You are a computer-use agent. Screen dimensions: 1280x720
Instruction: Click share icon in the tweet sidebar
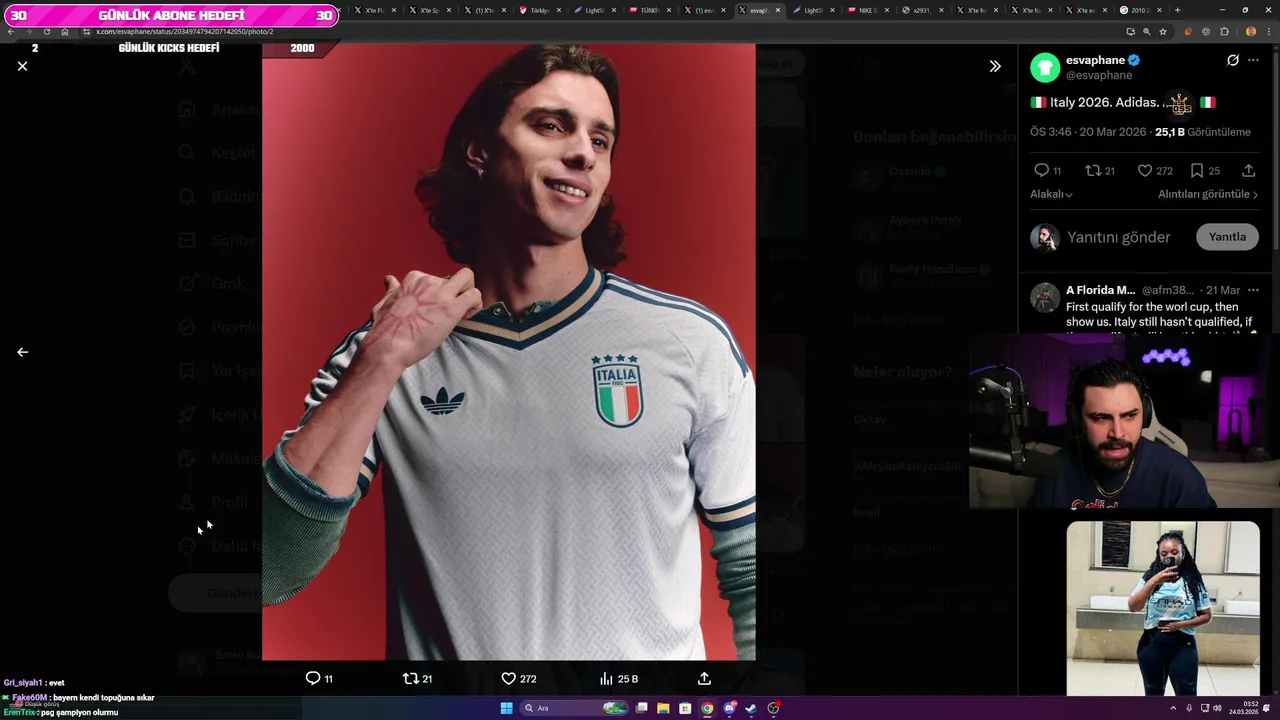(1249, 170)
